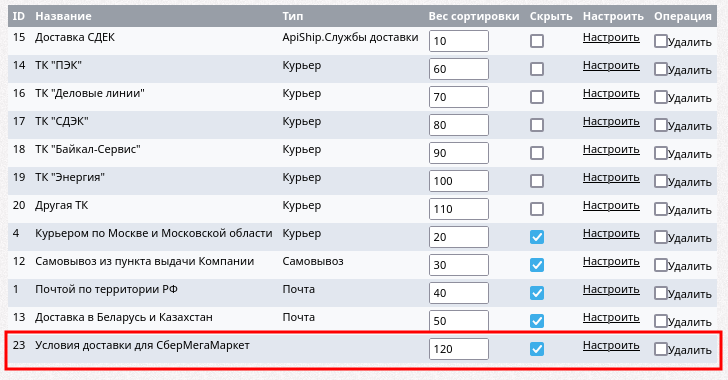
Task: Open Настроить link for ТК "Деловые линии"
Action: (611, 93)
